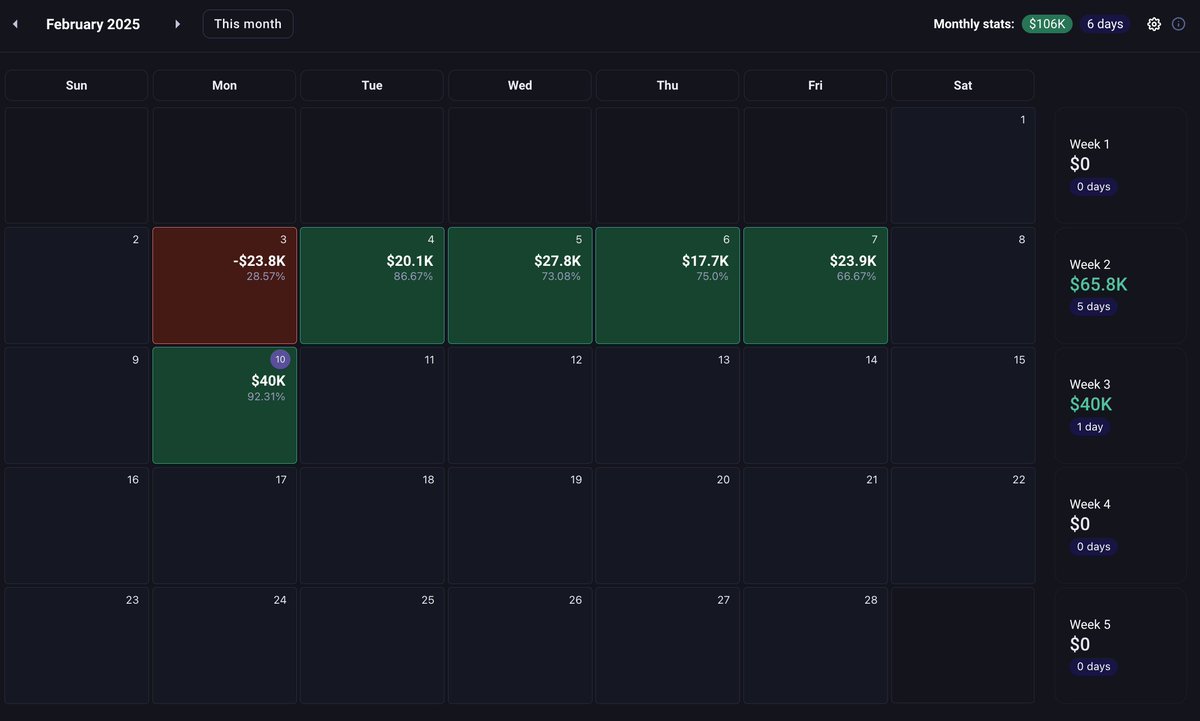Open Feb 6 day with $17.7K

[668, 285]
